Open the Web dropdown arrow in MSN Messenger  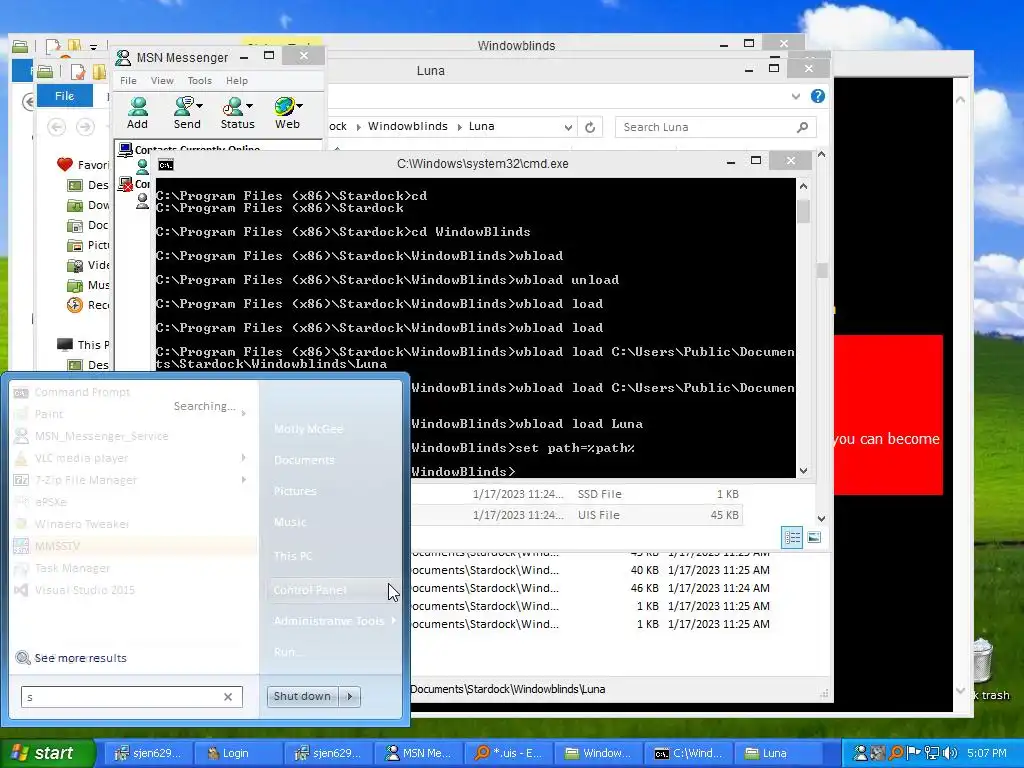click(x=299, y=105)
